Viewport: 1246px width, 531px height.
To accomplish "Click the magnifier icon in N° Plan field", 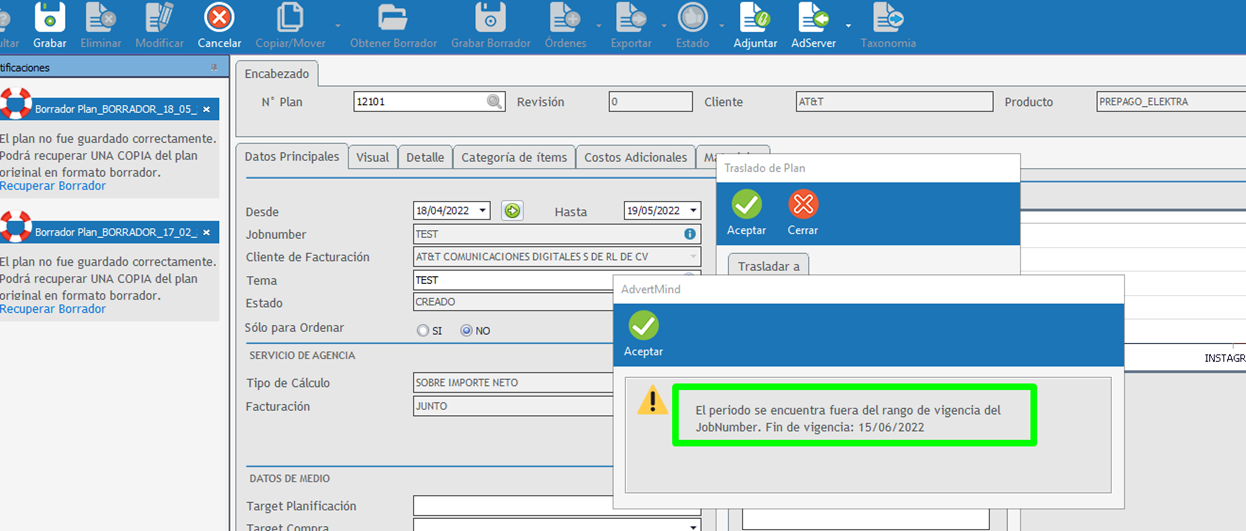I will pos(494,102).
